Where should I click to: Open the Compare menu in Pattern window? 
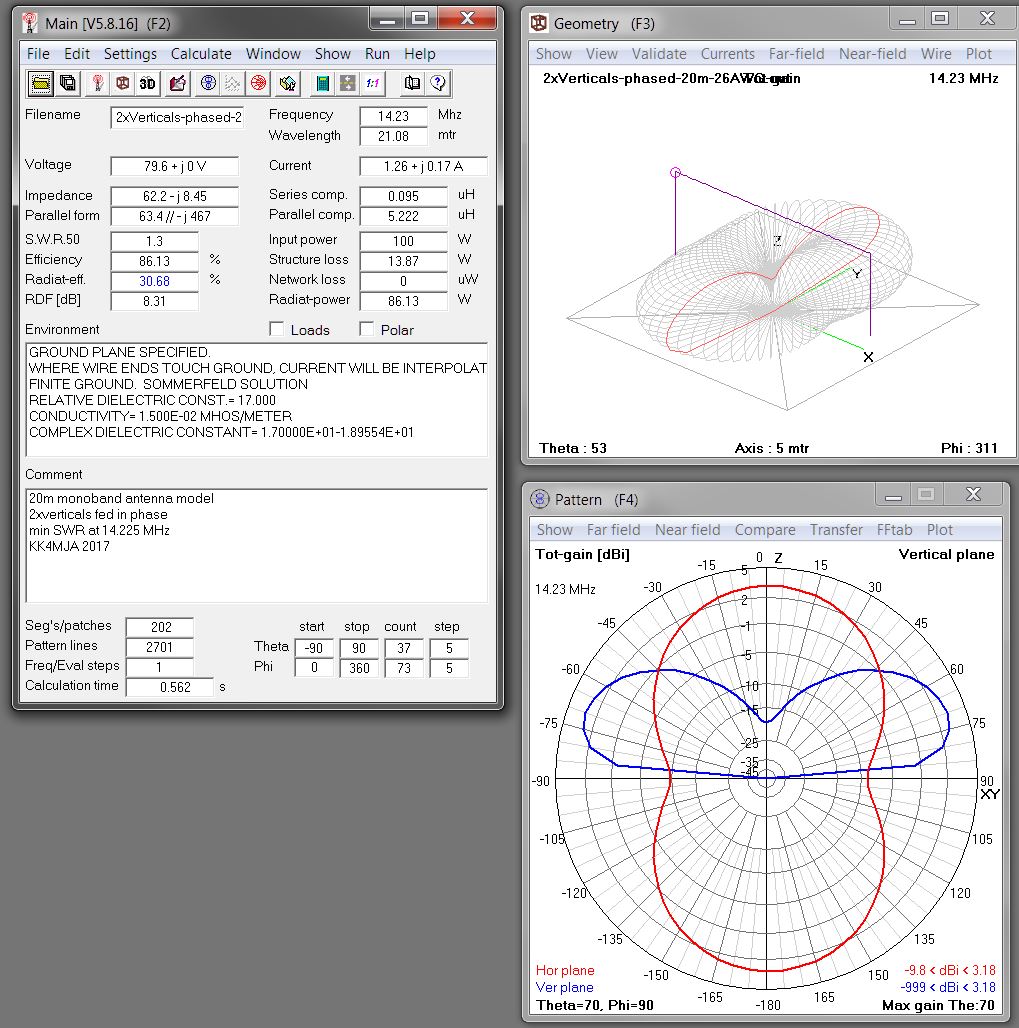click(765, 530)
